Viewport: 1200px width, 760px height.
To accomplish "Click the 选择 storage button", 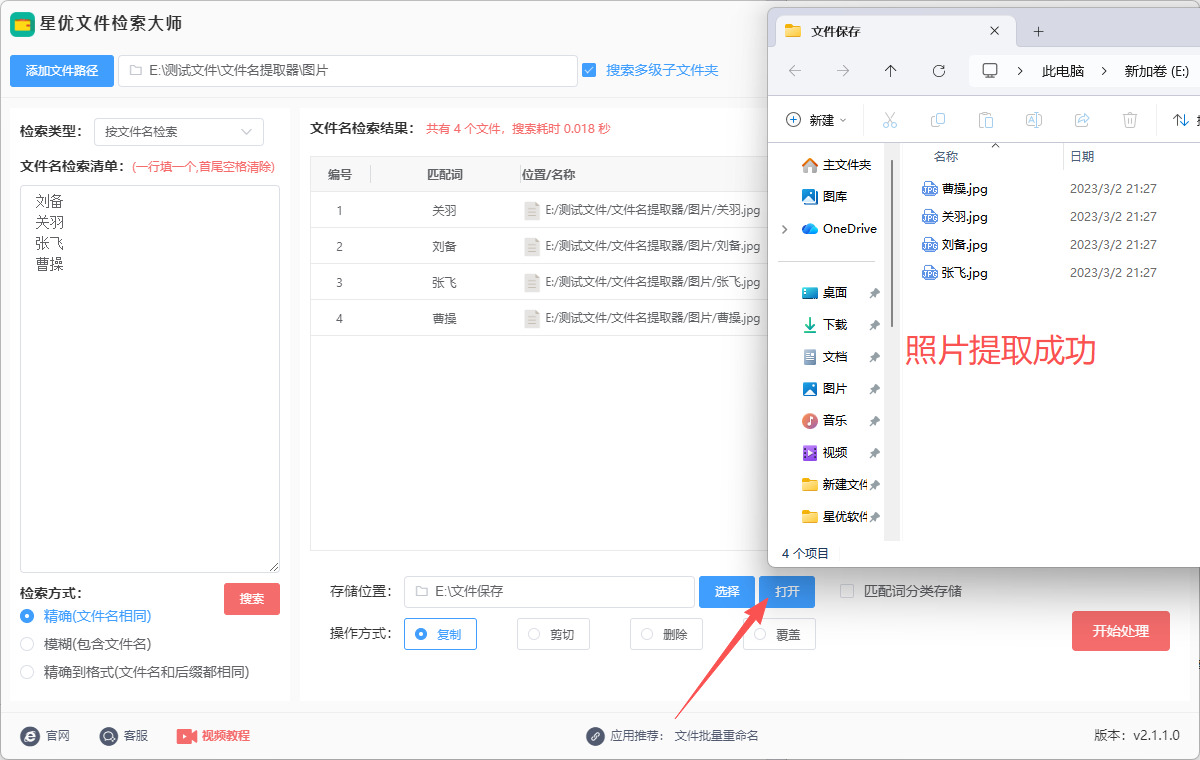I will [727, 592].
